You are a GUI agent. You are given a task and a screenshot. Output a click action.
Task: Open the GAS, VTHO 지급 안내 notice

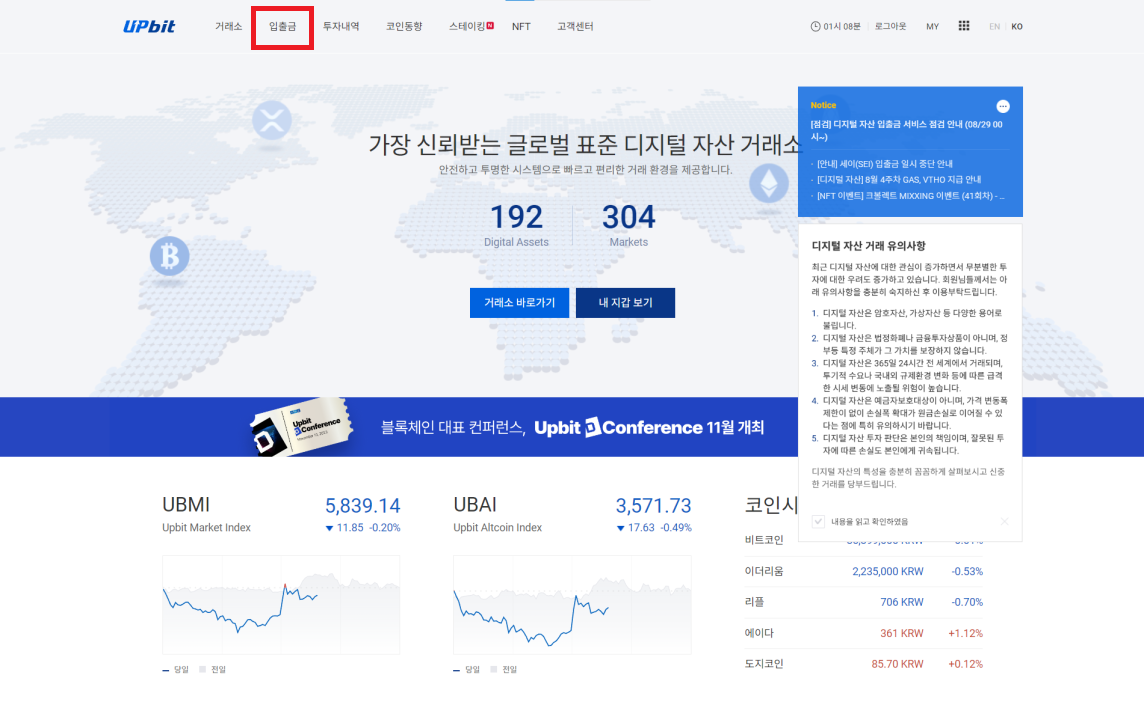(x=899, y=179)
